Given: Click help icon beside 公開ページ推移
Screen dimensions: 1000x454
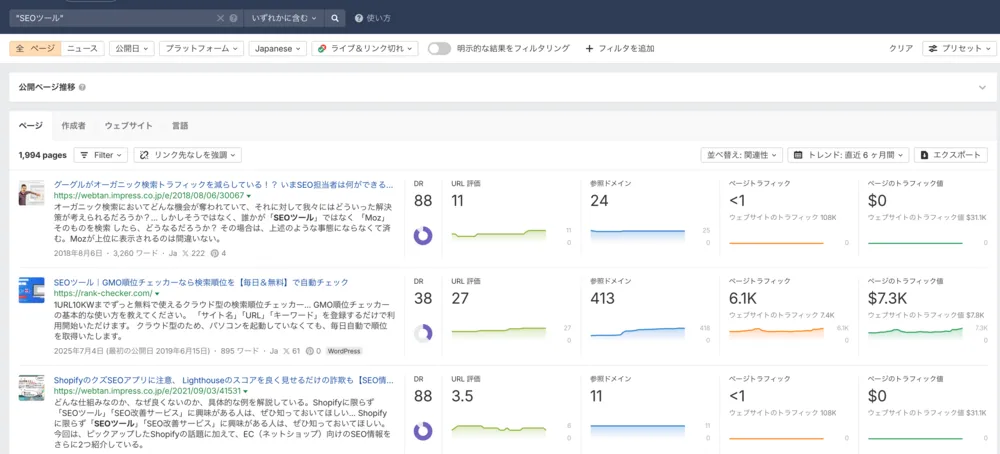Looking at the screenshot, I should 82,87.
